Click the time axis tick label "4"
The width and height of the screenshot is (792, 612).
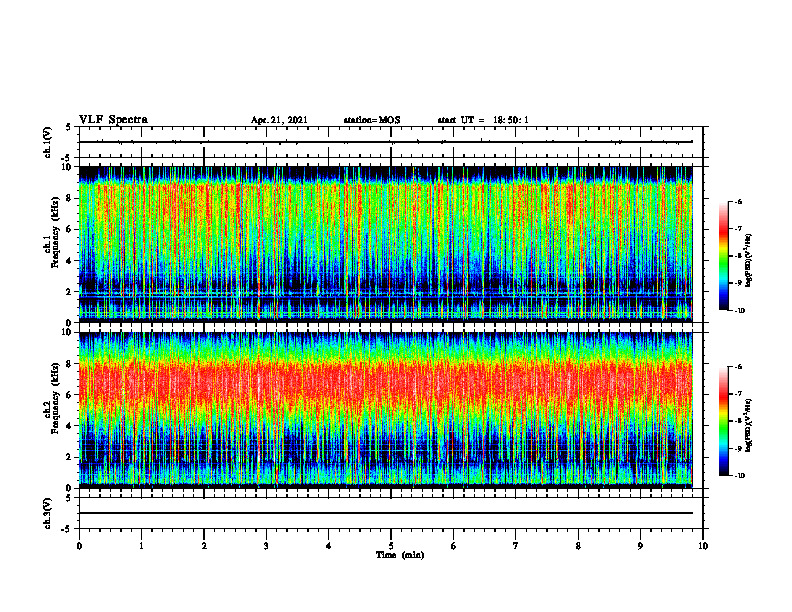pos(329,546)
